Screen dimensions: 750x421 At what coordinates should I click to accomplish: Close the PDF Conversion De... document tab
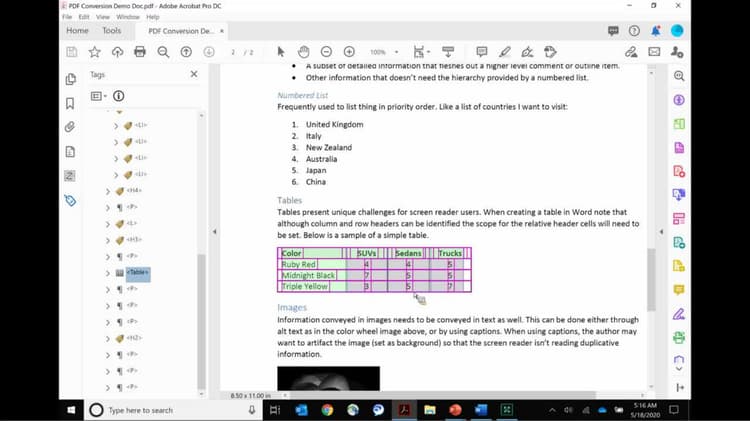[x=222, y=31]
